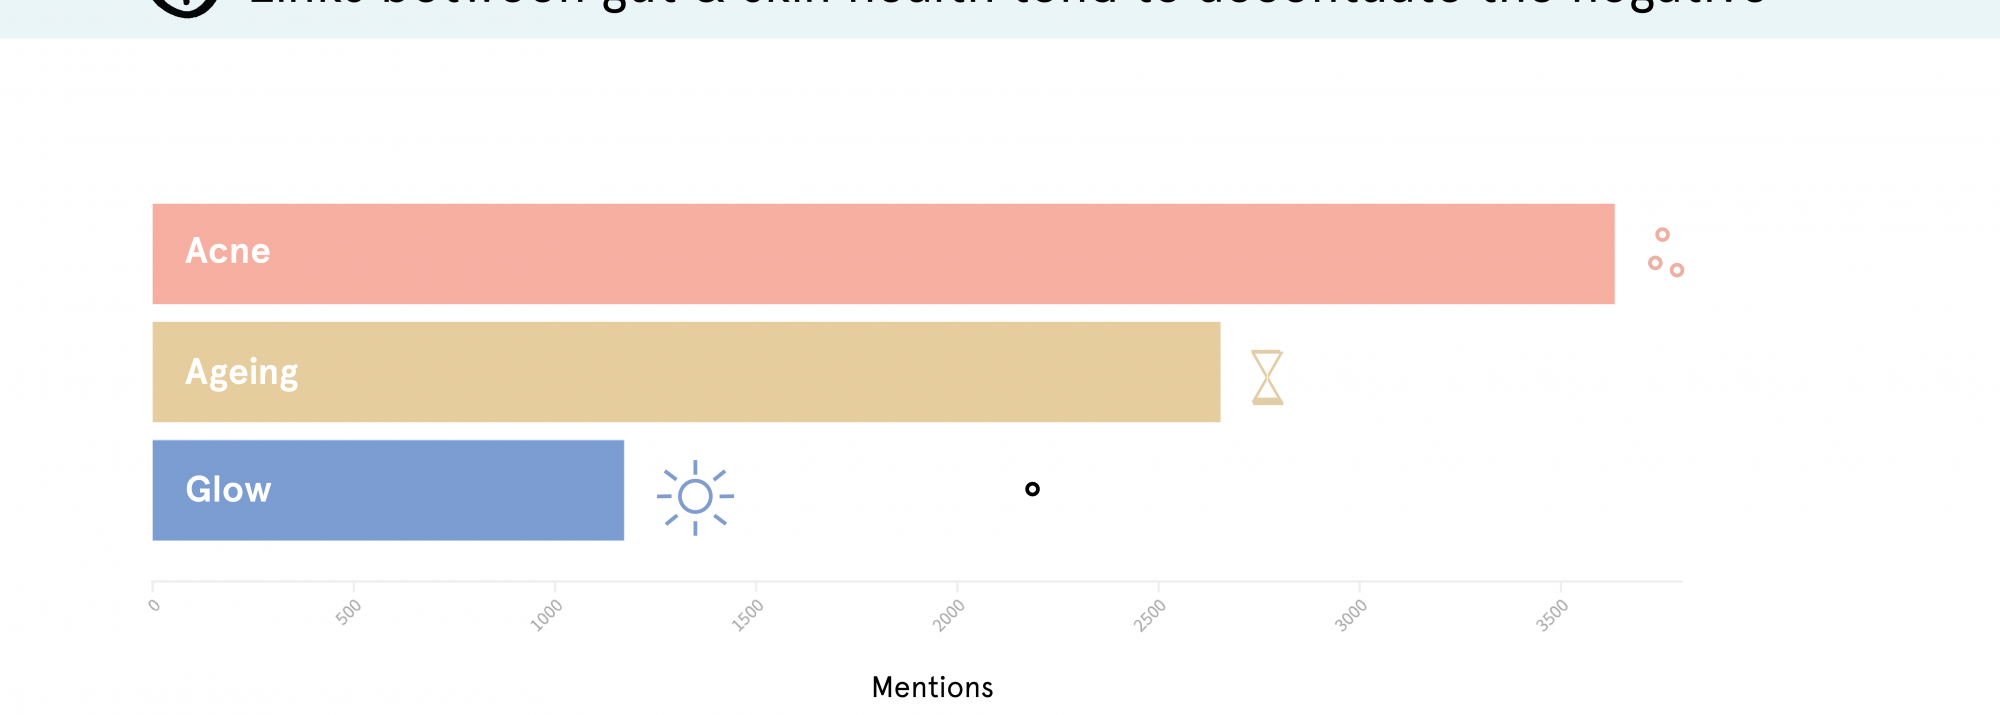The image size is (2000, 715).
Task: Click the black icon left of the headline
Action: tap(185, 6)
